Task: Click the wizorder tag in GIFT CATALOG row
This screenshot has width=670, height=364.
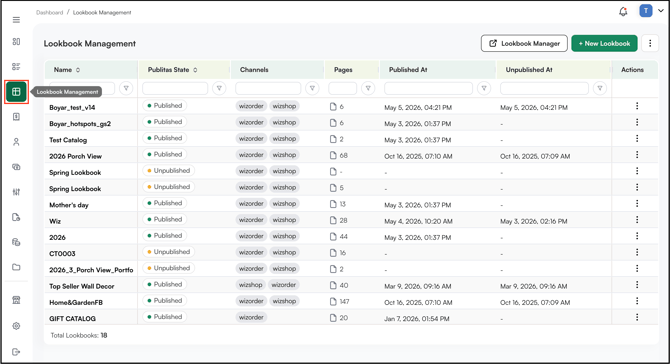Action: (251, 317)
